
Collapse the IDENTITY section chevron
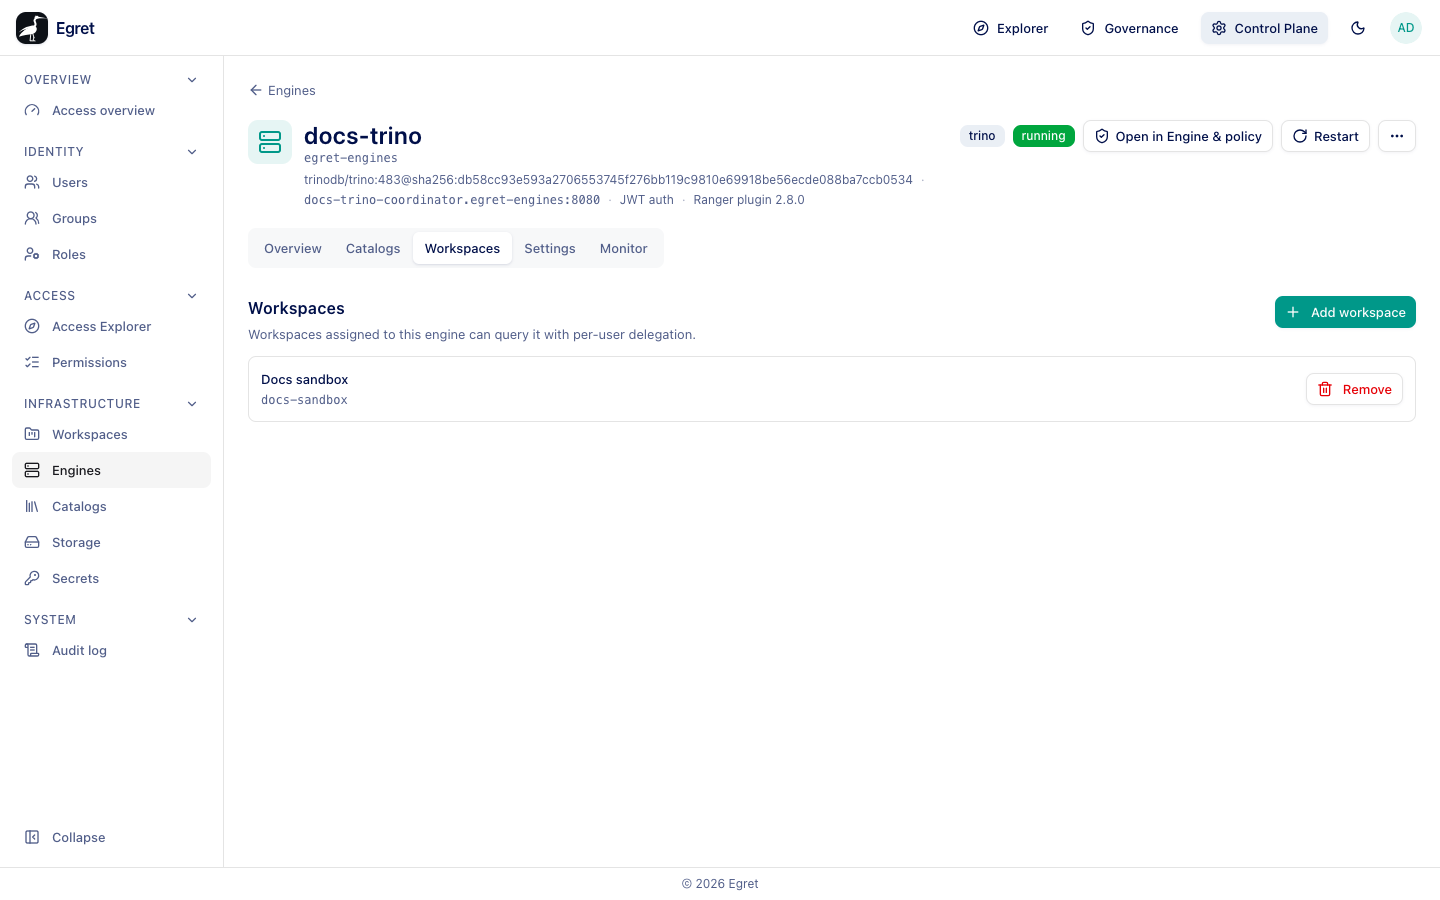coord(192,152)
